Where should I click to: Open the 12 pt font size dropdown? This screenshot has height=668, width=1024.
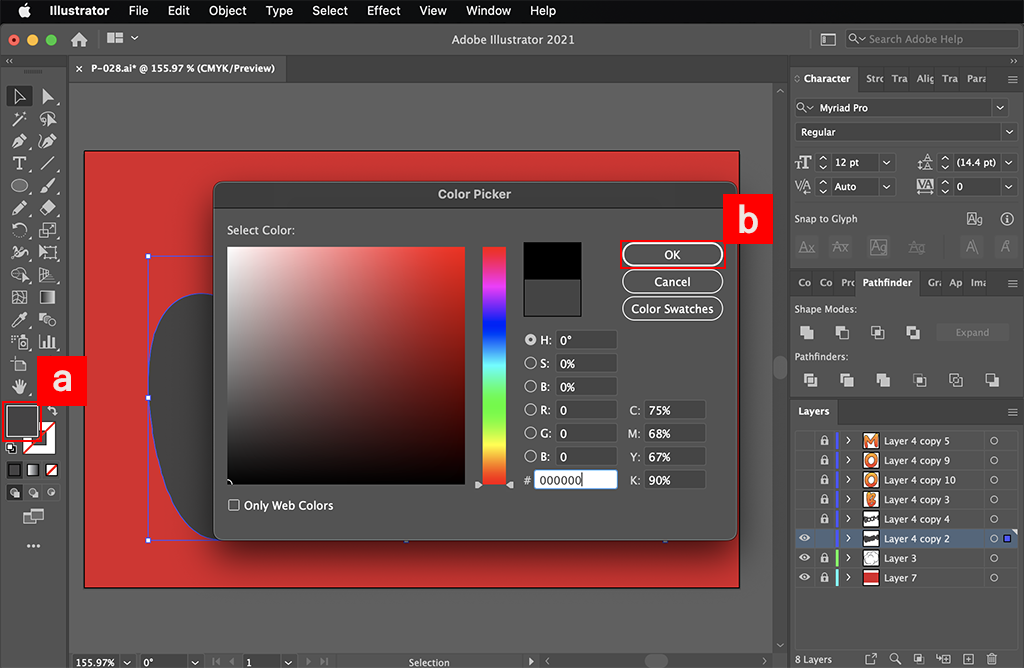[887, 163]
